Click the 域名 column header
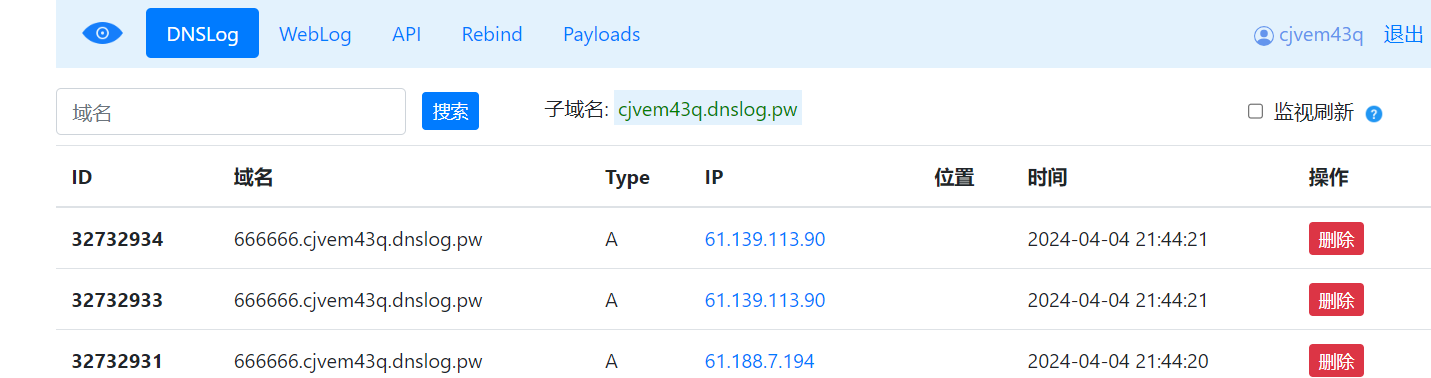 254,178
